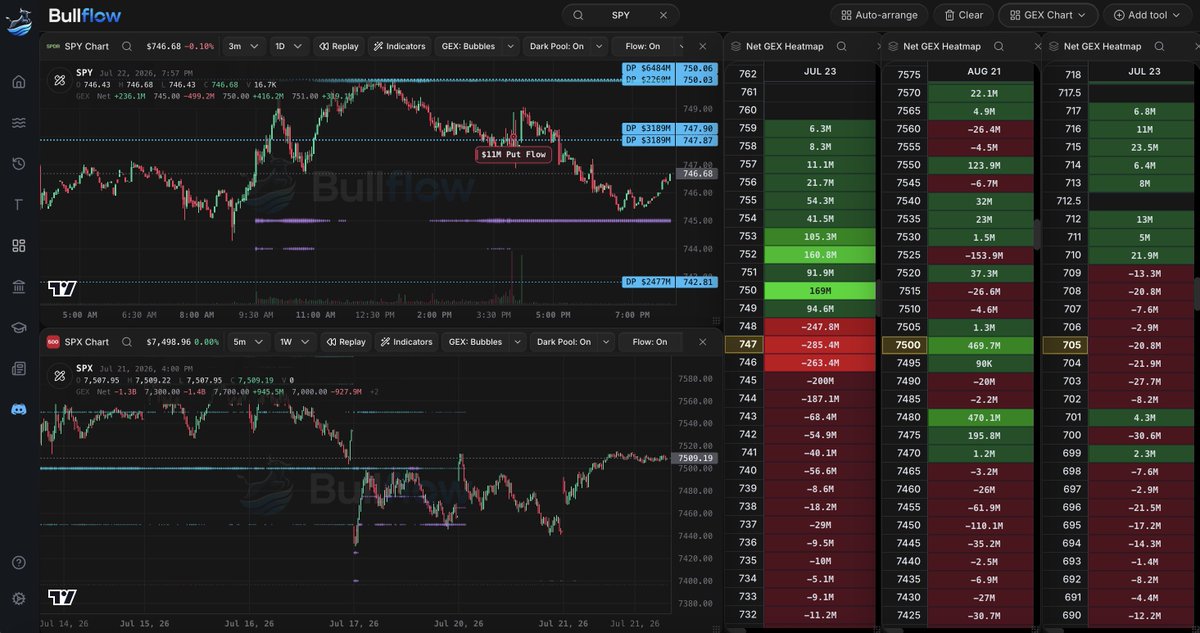Click the layers icon of AUG 21 heatmap
The width and height of the screenshot is (1200, 633).
click(893, 46)
